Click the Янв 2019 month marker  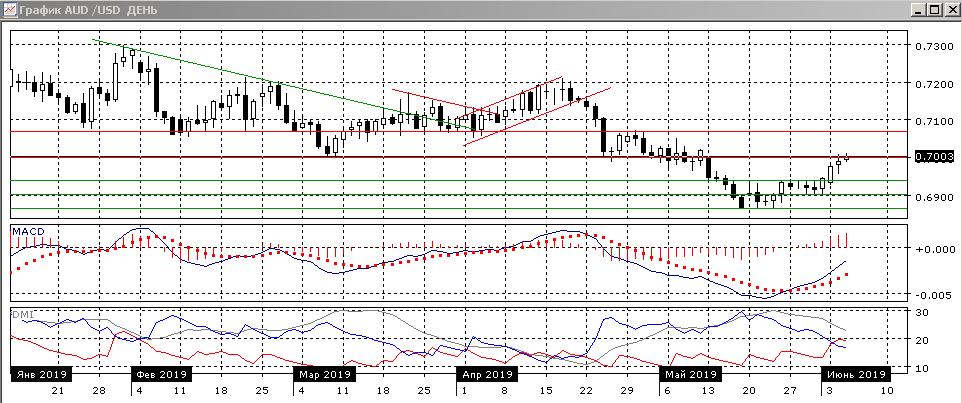click(37, 374)
